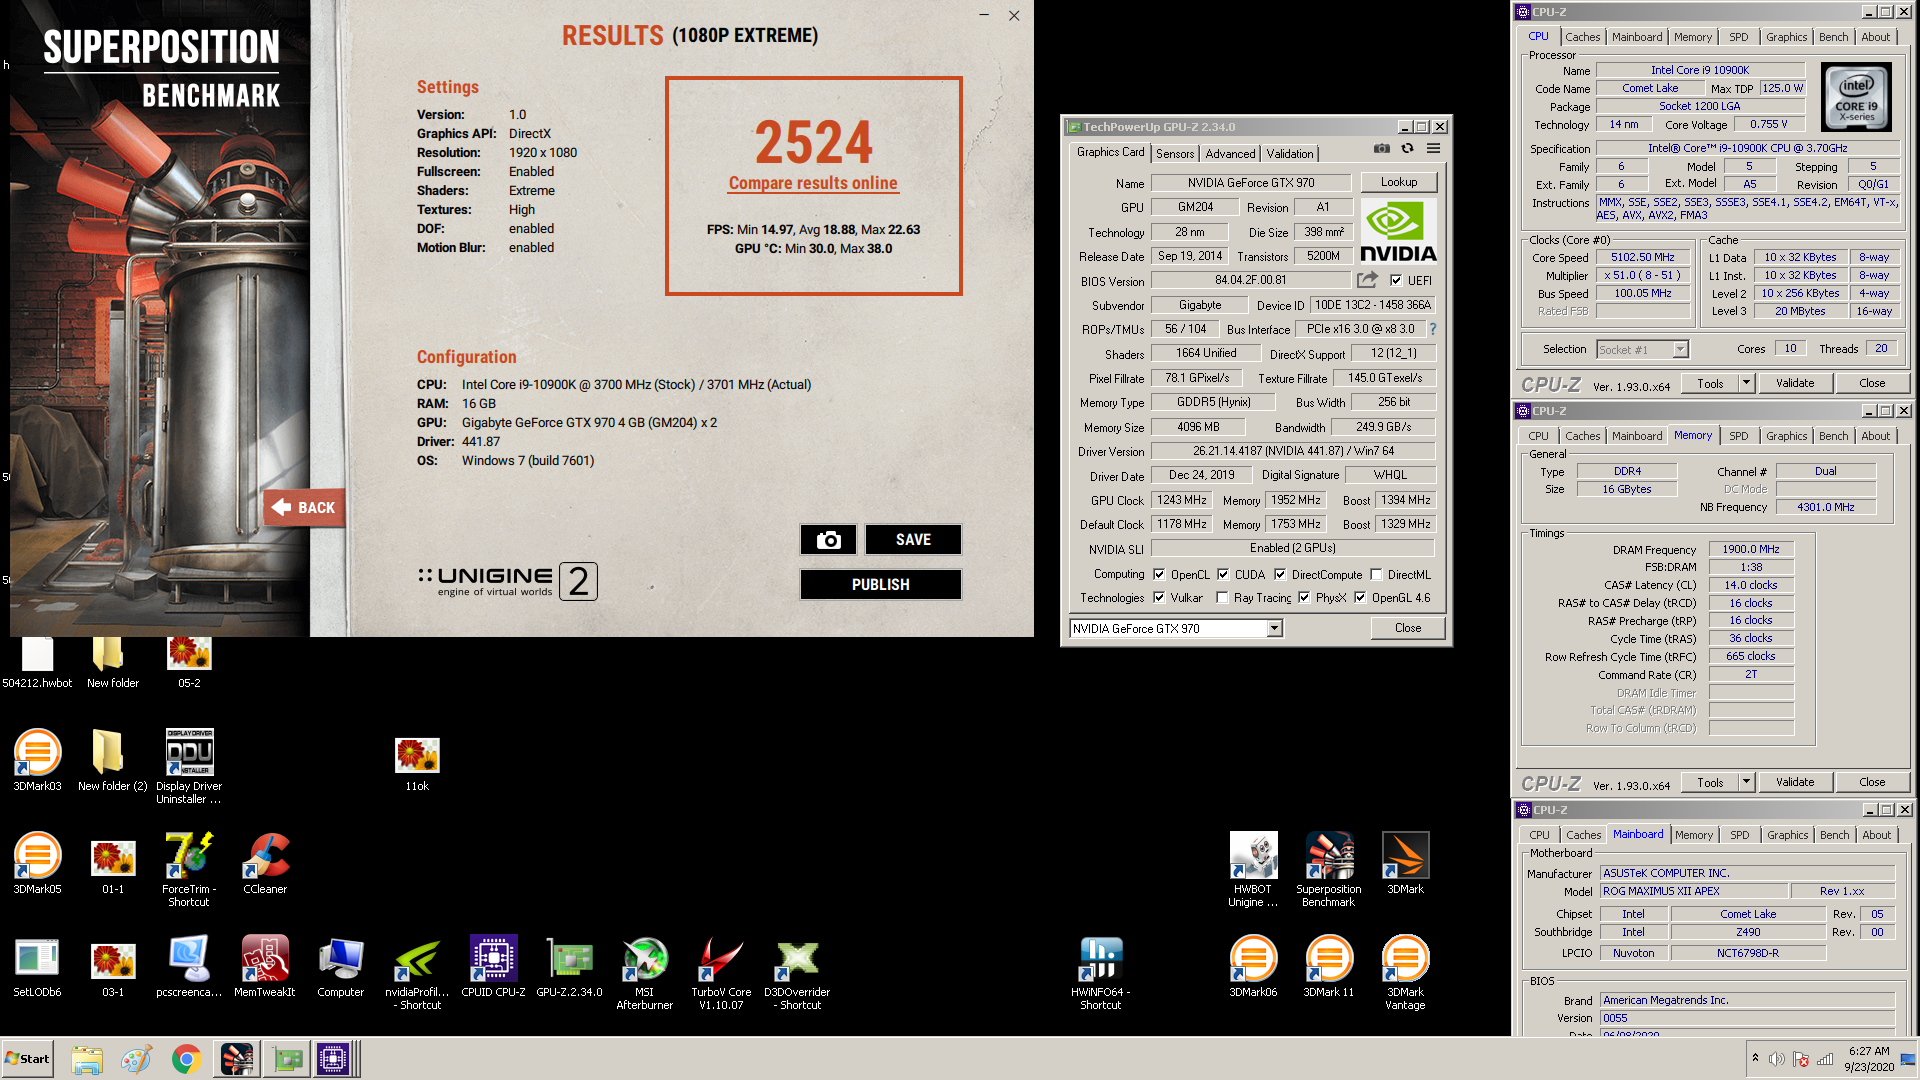Open the Caches tab in top CPU-Z window
This screenshot has width=1920, height=1080.
point(1582,37)
